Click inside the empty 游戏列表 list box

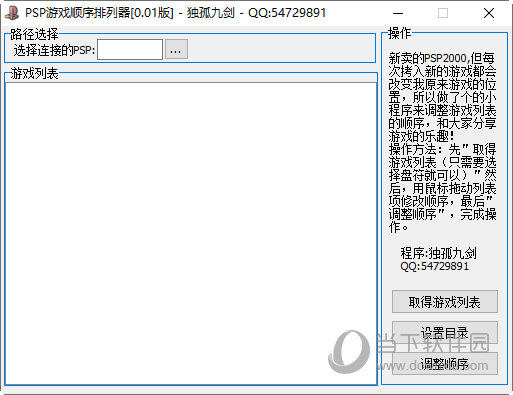191,233
